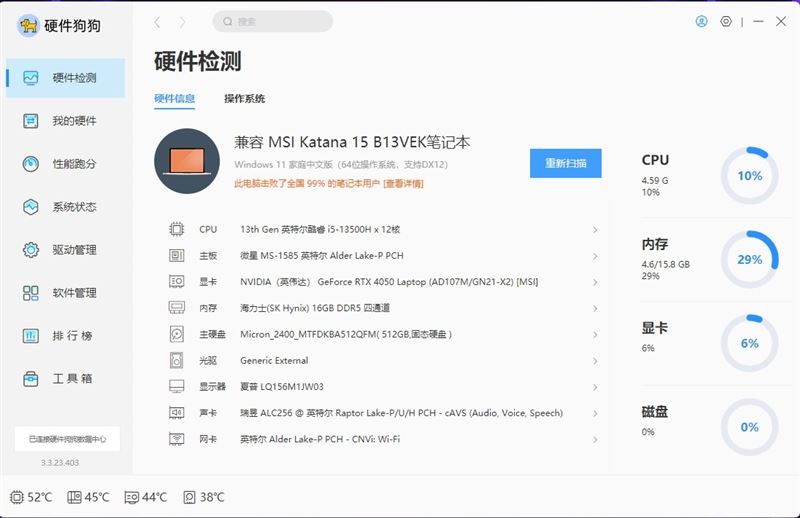Click the 工具箱 briefcase icon
Viewport: 800px width, 518px height.
pos(31,379)
